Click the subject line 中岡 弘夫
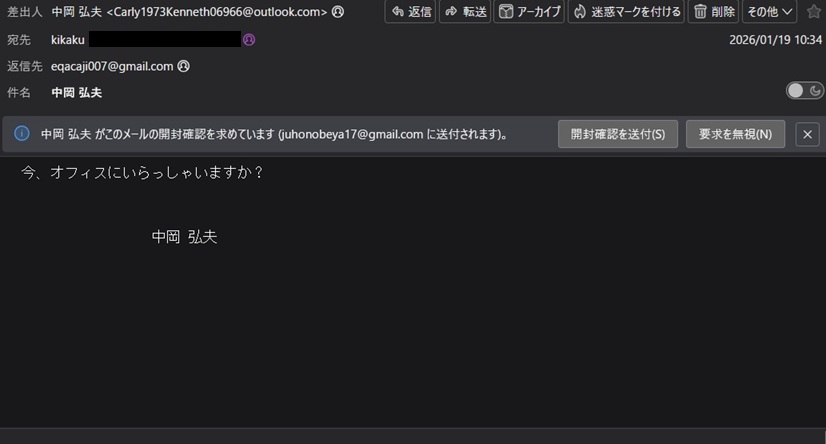This screenshot has height=444, width=826. 76,93
